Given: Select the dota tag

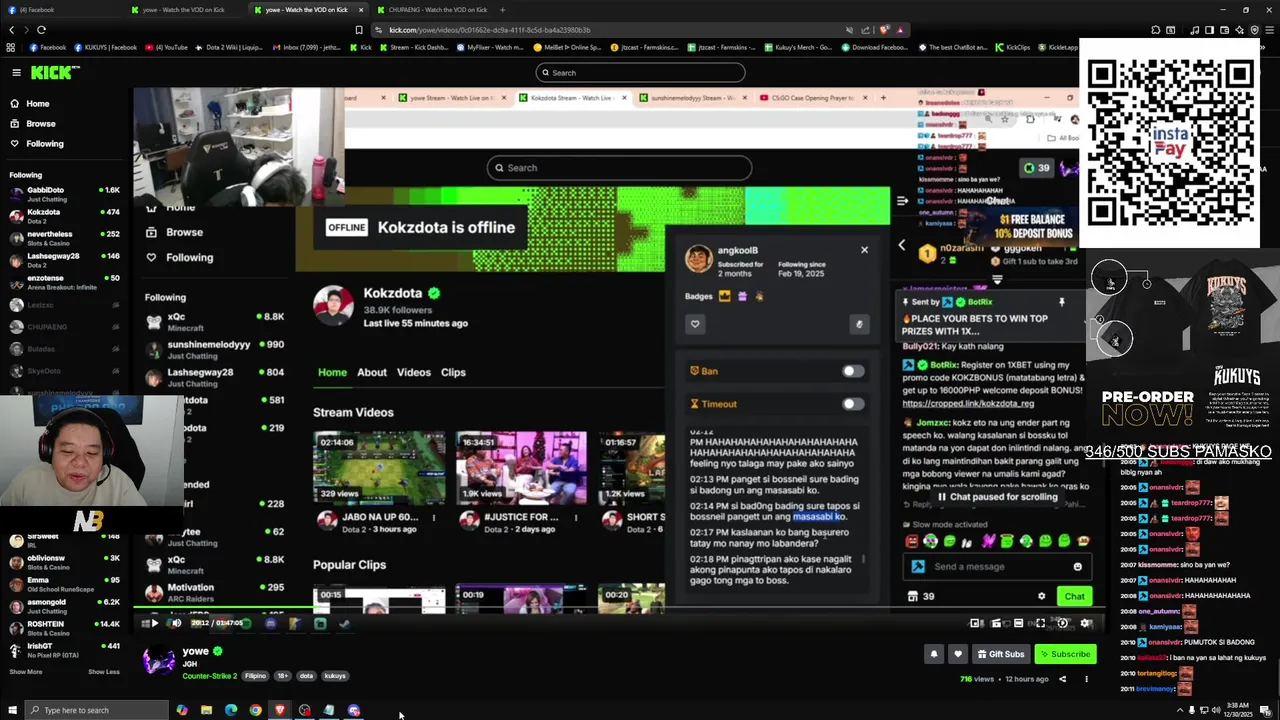Looking at the screenshot, I should (x=306, y=676).
